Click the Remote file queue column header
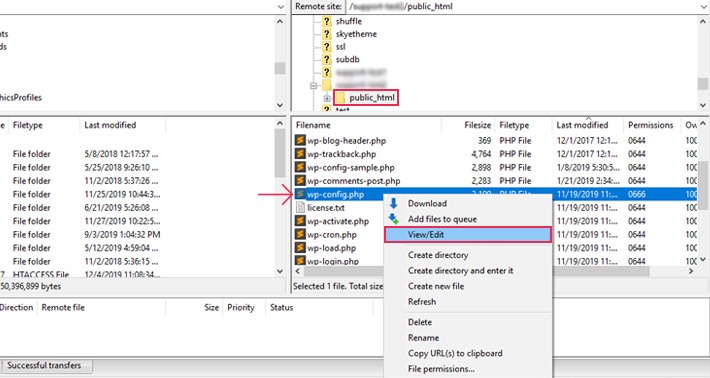 pyautogui.click(x=63, y=307)
